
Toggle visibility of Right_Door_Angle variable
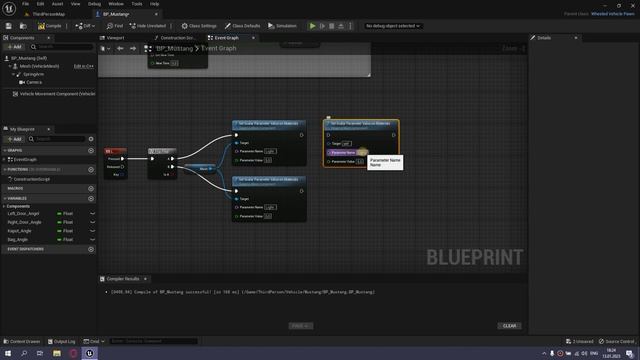pos(93,222)
